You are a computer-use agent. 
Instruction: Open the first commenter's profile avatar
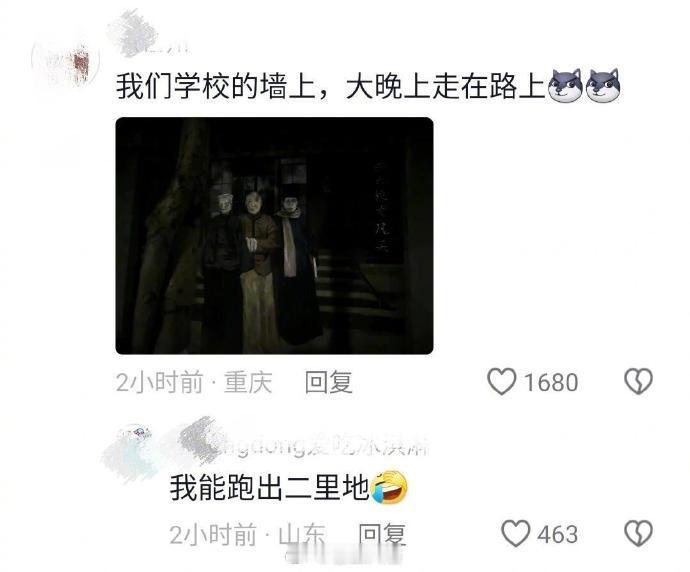66,64
